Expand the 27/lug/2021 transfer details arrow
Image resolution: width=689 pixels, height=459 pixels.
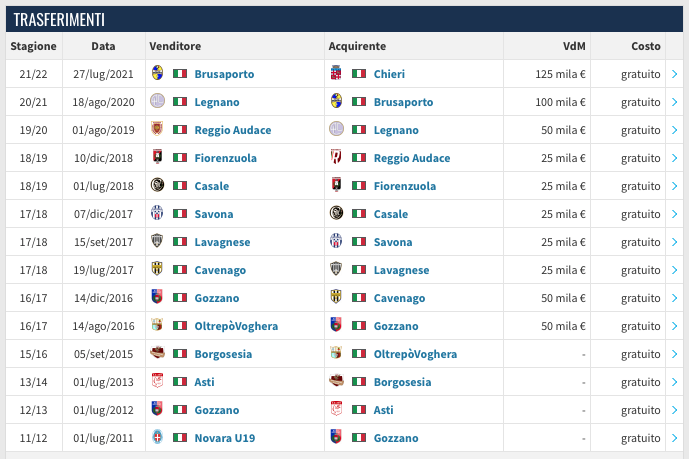tap(675, 74)
